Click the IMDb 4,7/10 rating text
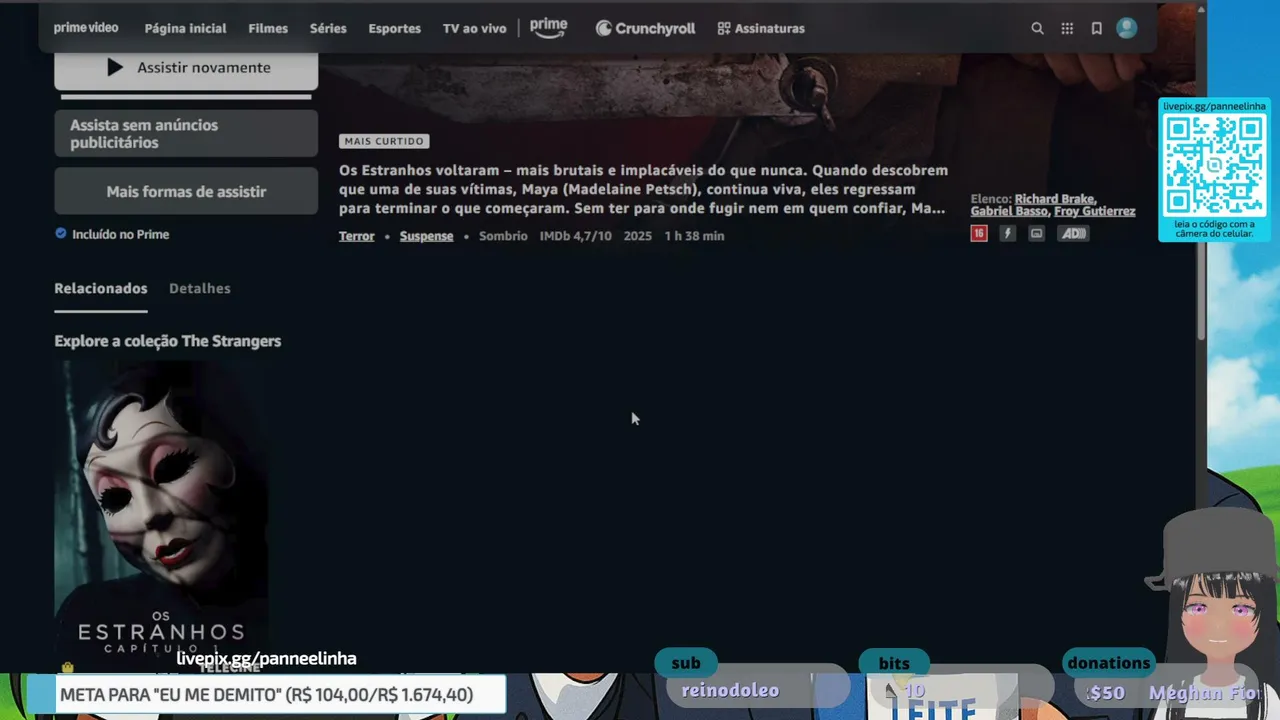The height and width of the screenshot is (720, 1280). (x=575, y=236)
